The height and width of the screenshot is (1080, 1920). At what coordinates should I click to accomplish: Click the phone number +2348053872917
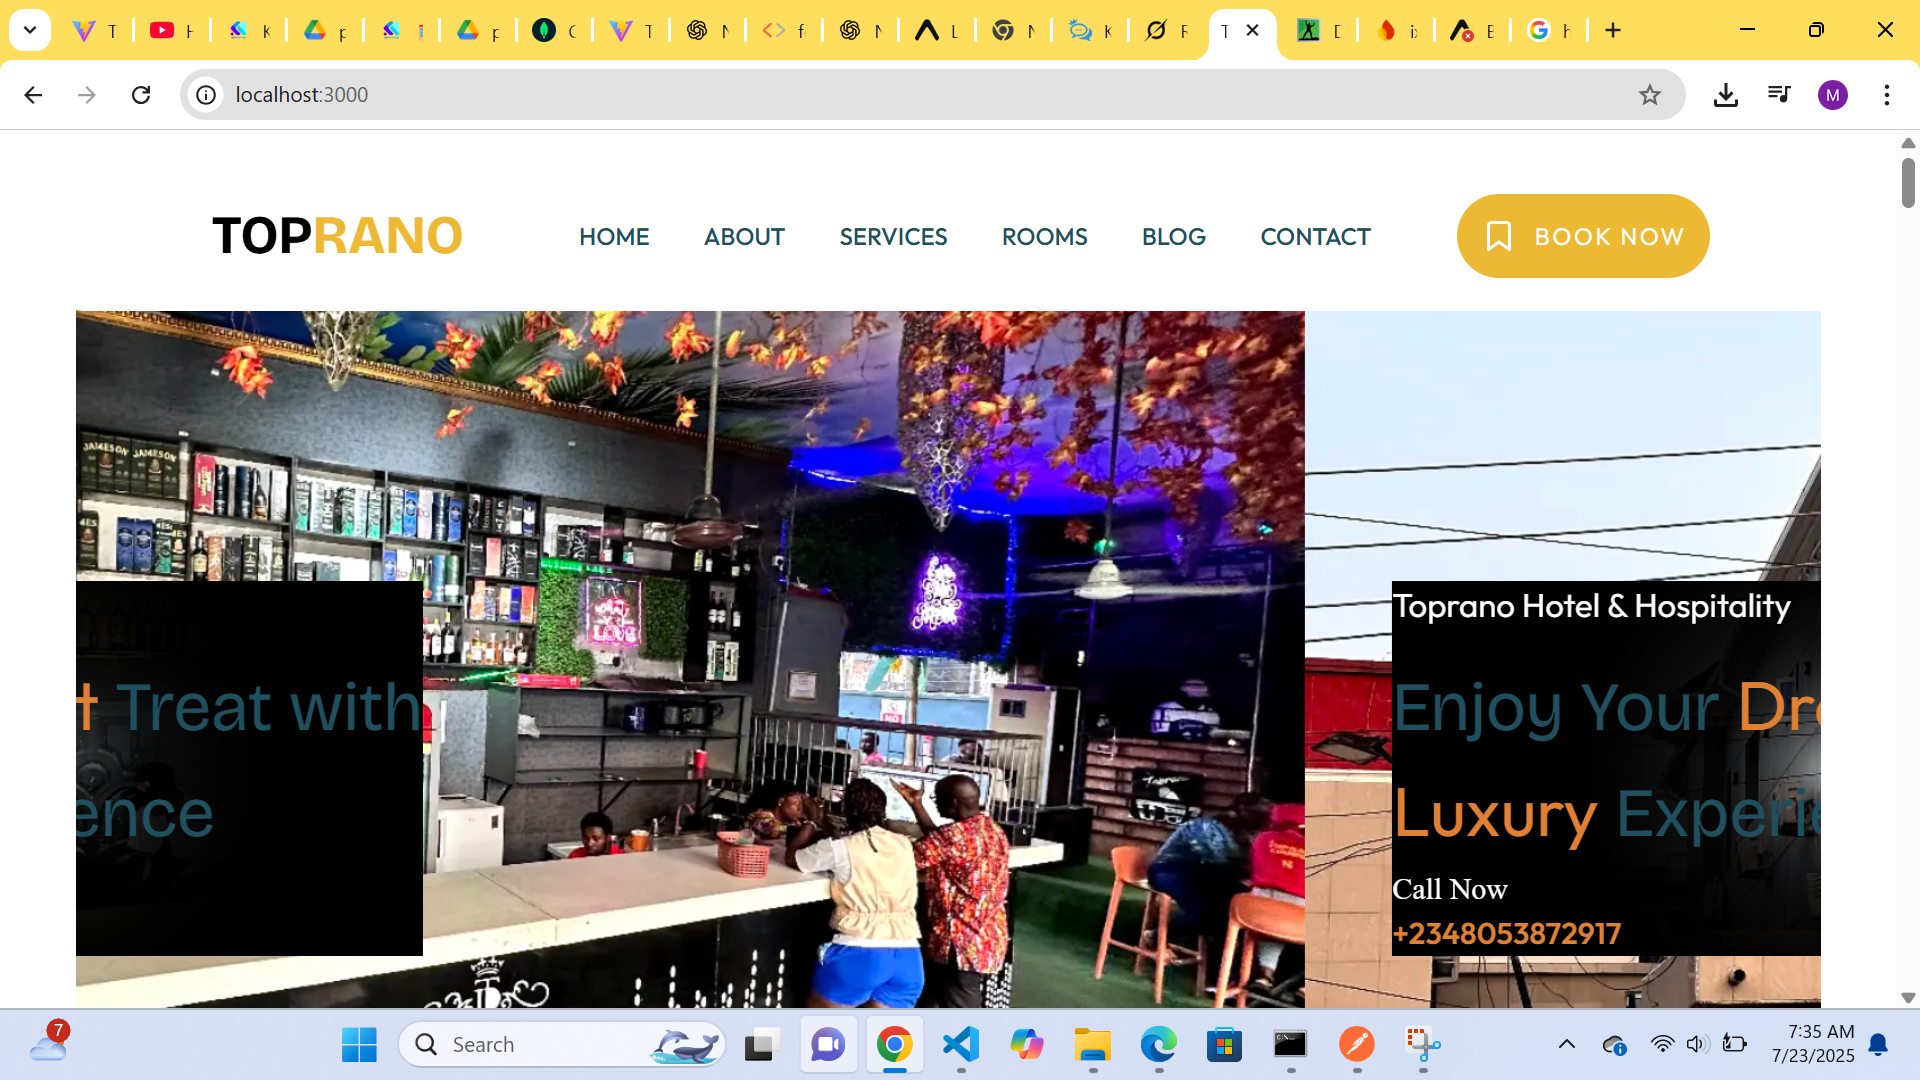[x=1506, y=934]
